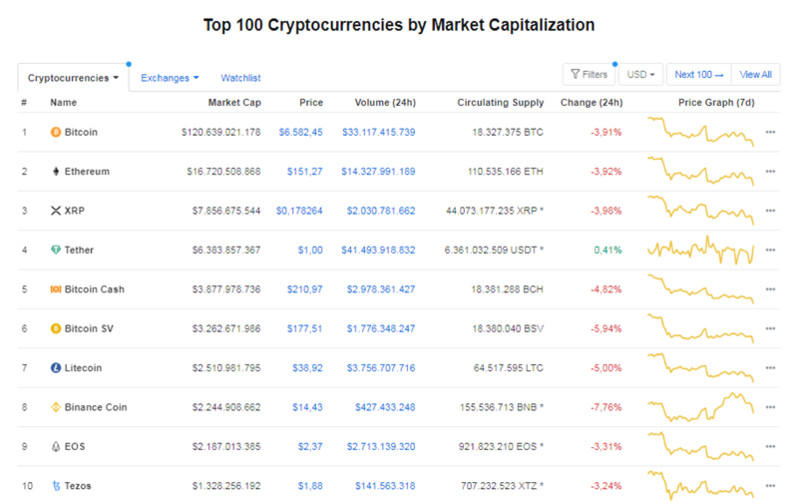Image resolution: width=798 pixels, height=504 pixels.
Task: Open the USD currency selector
Action: [641, 74]
